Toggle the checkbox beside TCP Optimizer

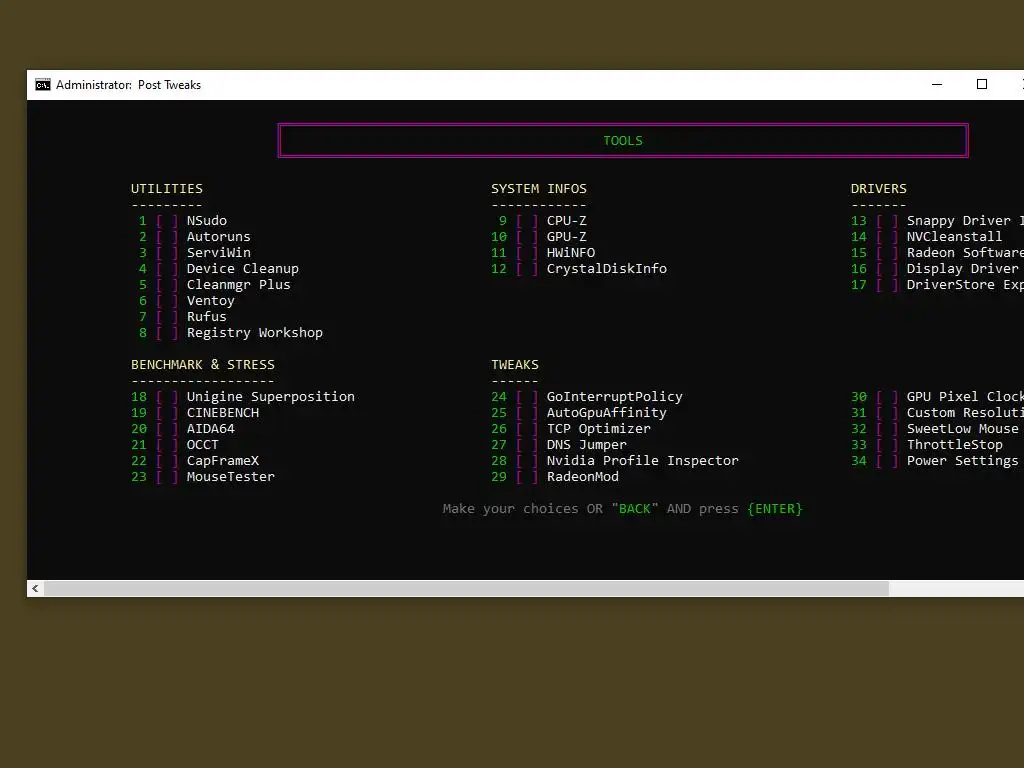(527, 428)
